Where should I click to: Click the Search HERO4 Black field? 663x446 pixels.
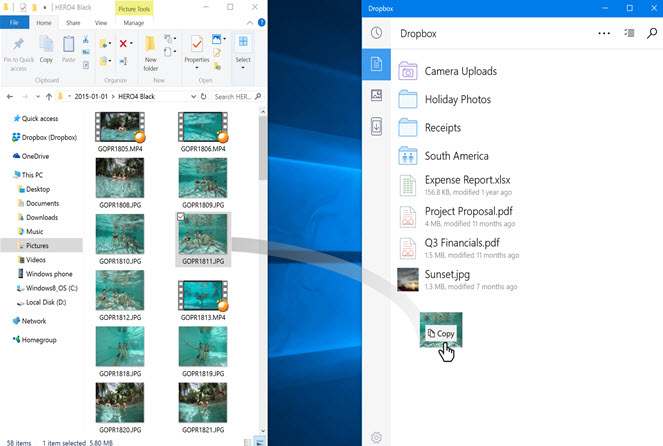point(237,96)
